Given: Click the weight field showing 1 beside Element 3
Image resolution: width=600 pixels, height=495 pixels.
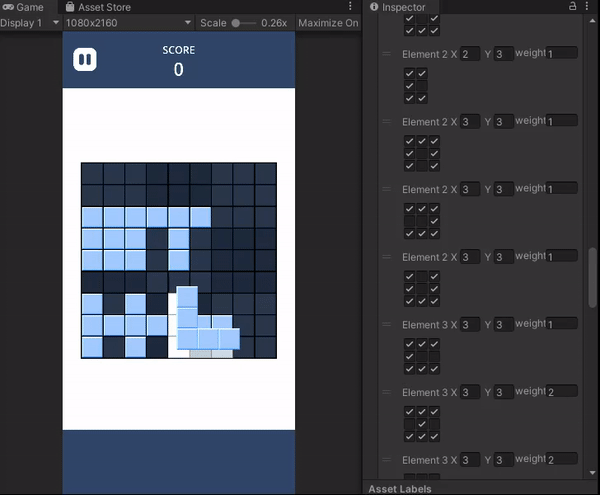Looking at the screenshot, I should 562,323.
